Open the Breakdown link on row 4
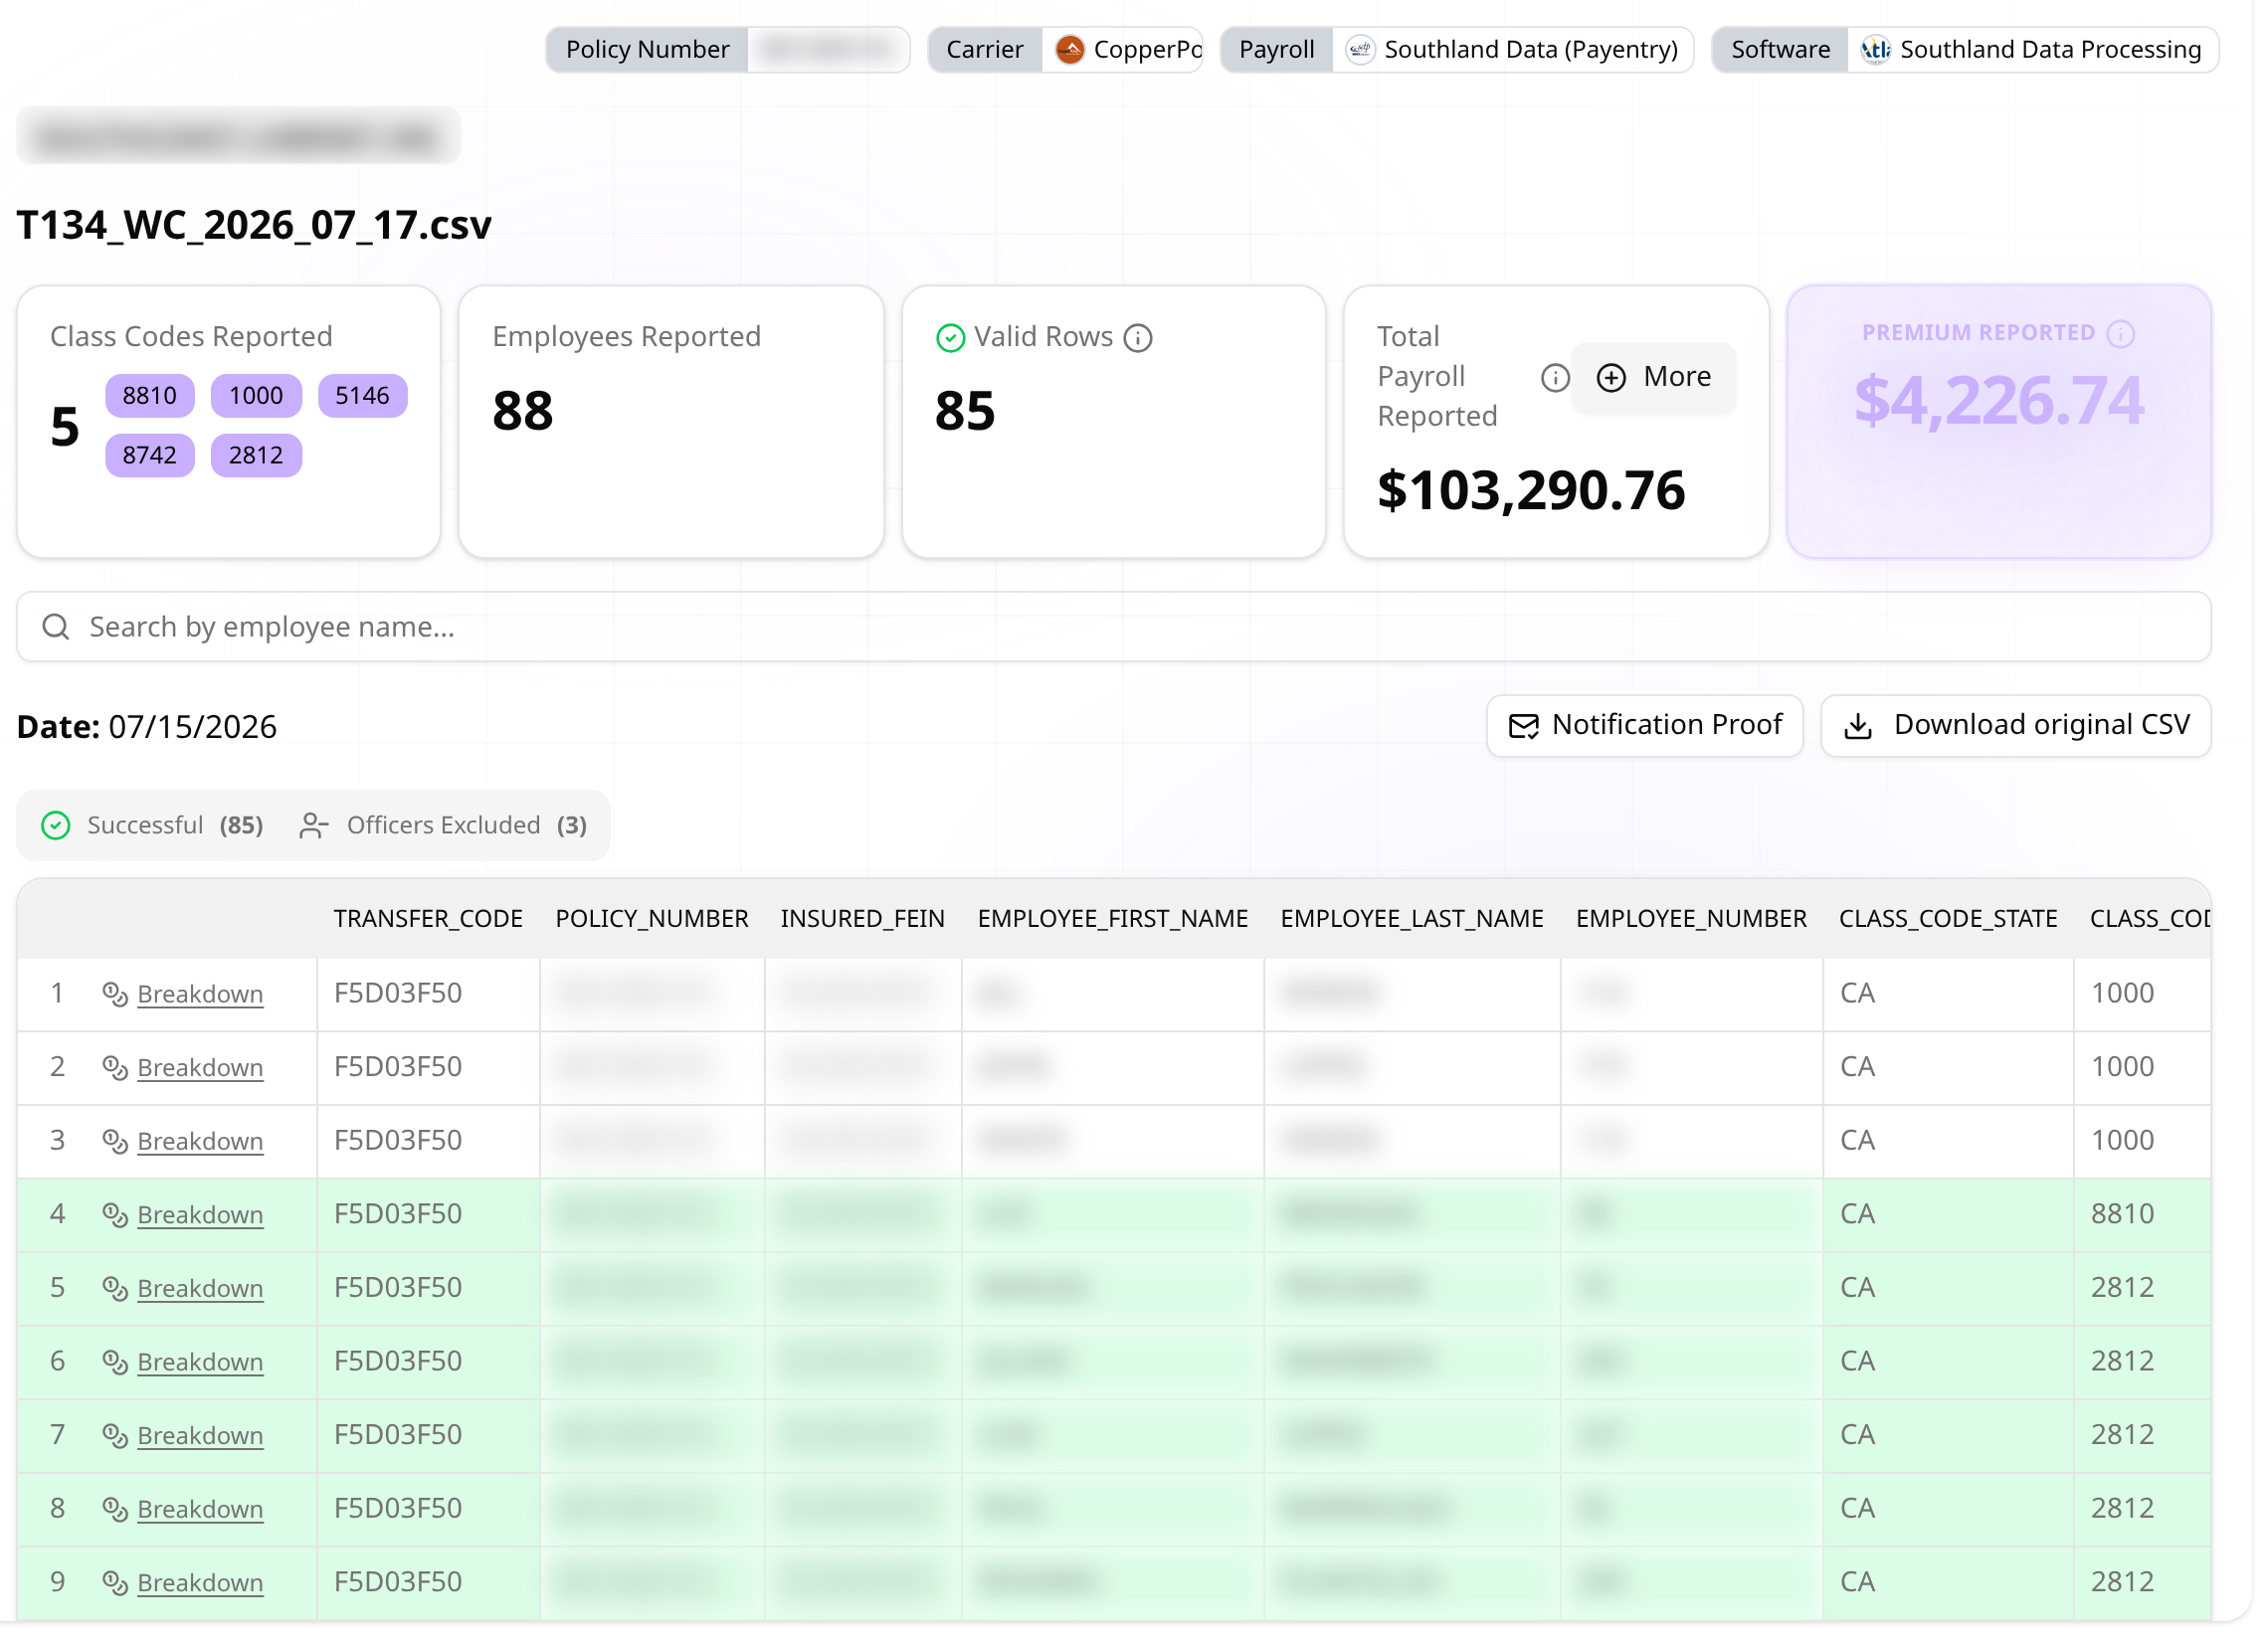Screen dimensions: 2268x1641 tap(200, 1214)
